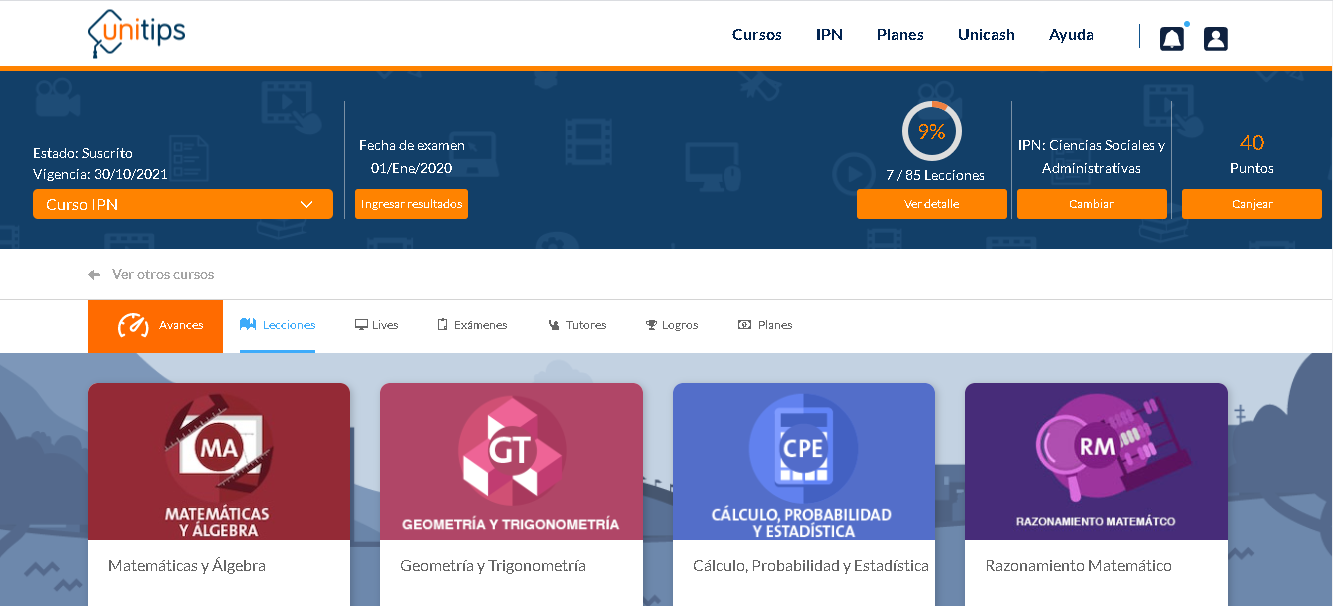Image resolution: width=1333 pixels, height=606 pixels.
Task: Switch to the Planes tab below banner
Action: [x=765, y=326]
